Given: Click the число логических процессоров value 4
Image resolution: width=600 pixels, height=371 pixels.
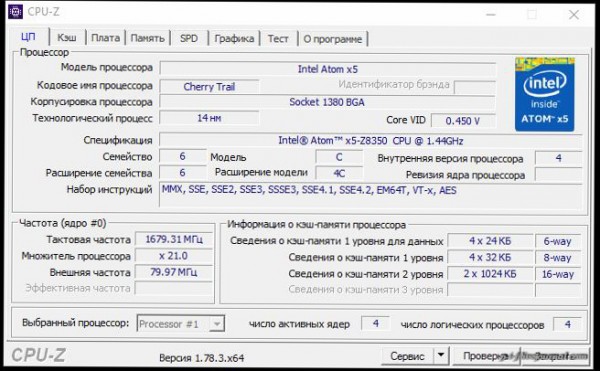Looking at the screenshot, I should [x=567, y=325].
